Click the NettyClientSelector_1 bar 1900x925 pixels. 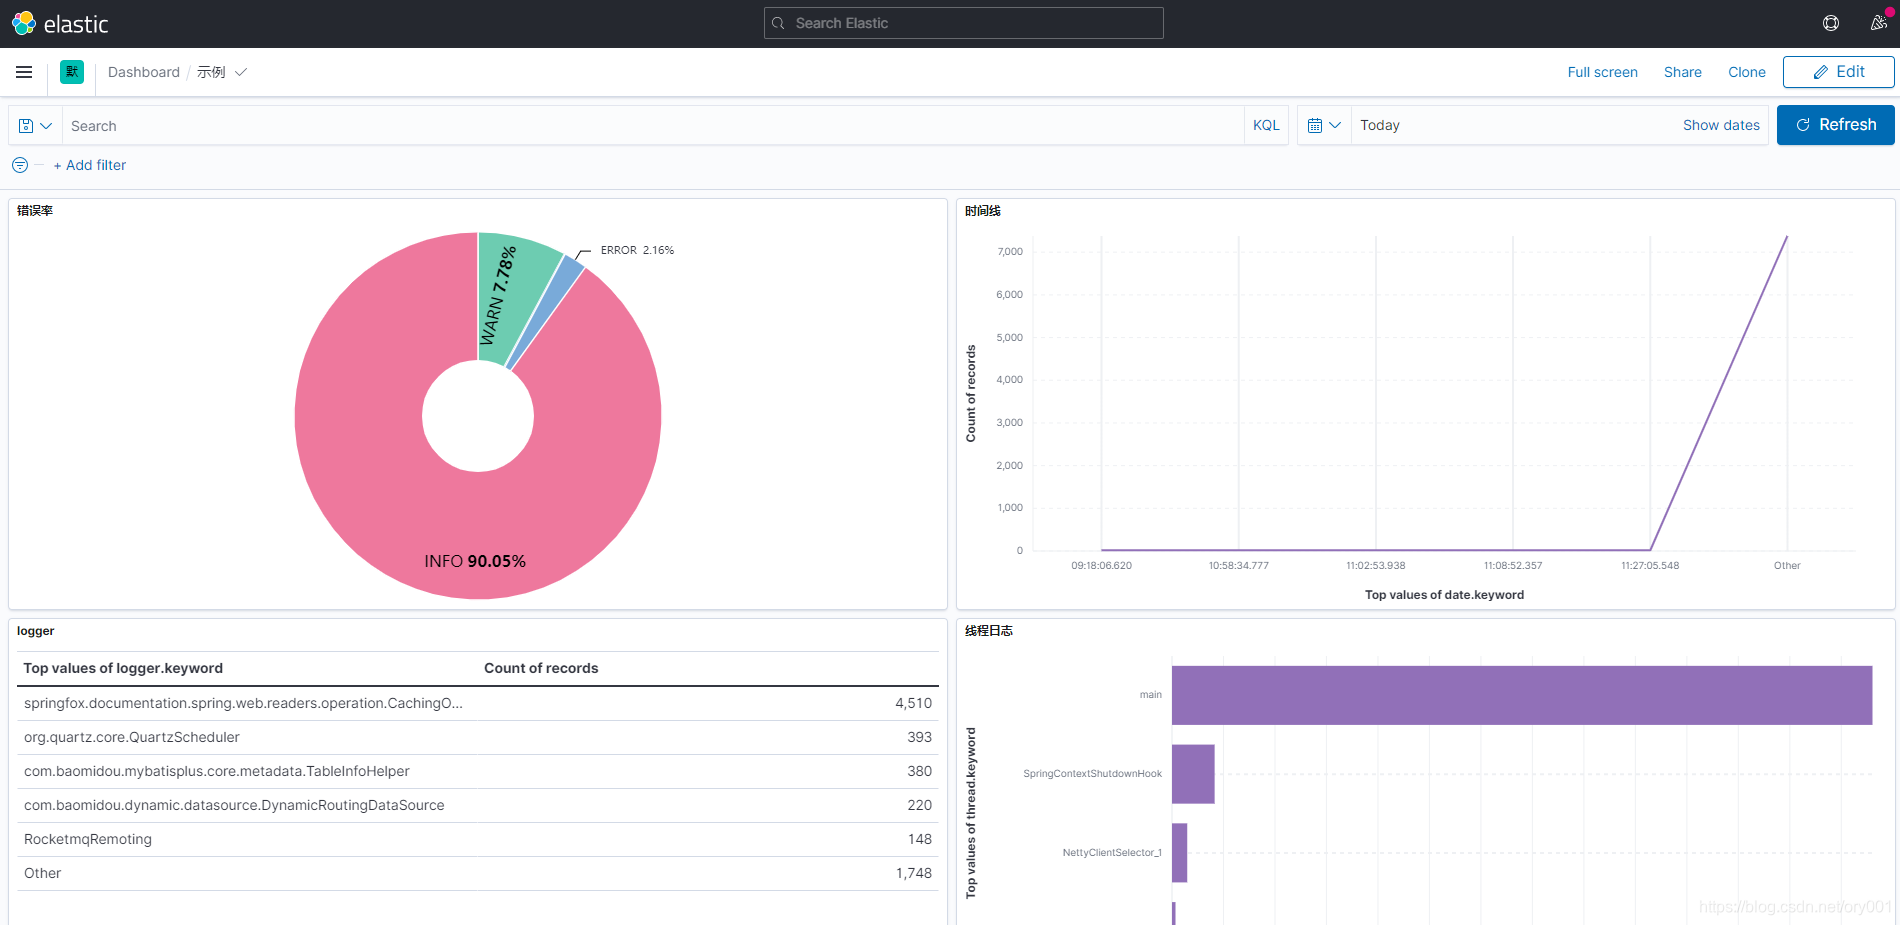click(x=1179, y=853)
